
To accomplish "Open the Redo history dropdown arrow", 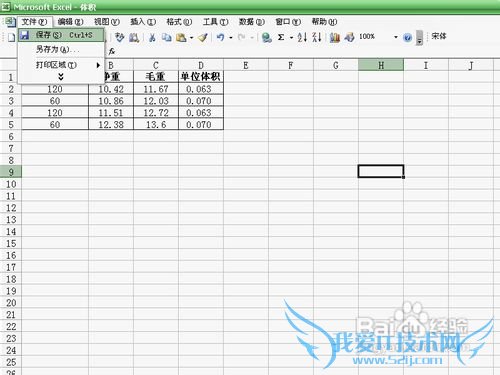I will point(252,37).
